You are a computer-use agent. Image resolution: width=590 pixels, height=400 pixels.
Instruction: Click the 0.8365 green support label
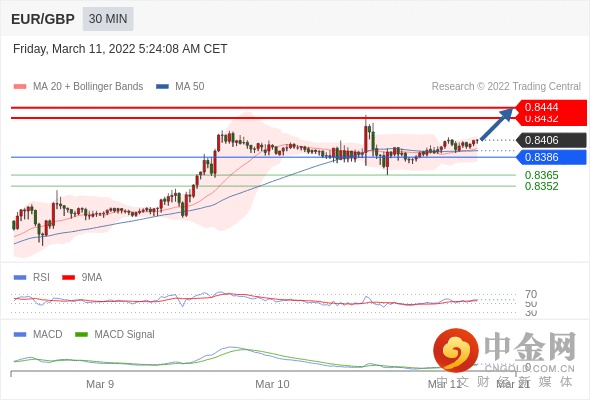pos(541,175)
